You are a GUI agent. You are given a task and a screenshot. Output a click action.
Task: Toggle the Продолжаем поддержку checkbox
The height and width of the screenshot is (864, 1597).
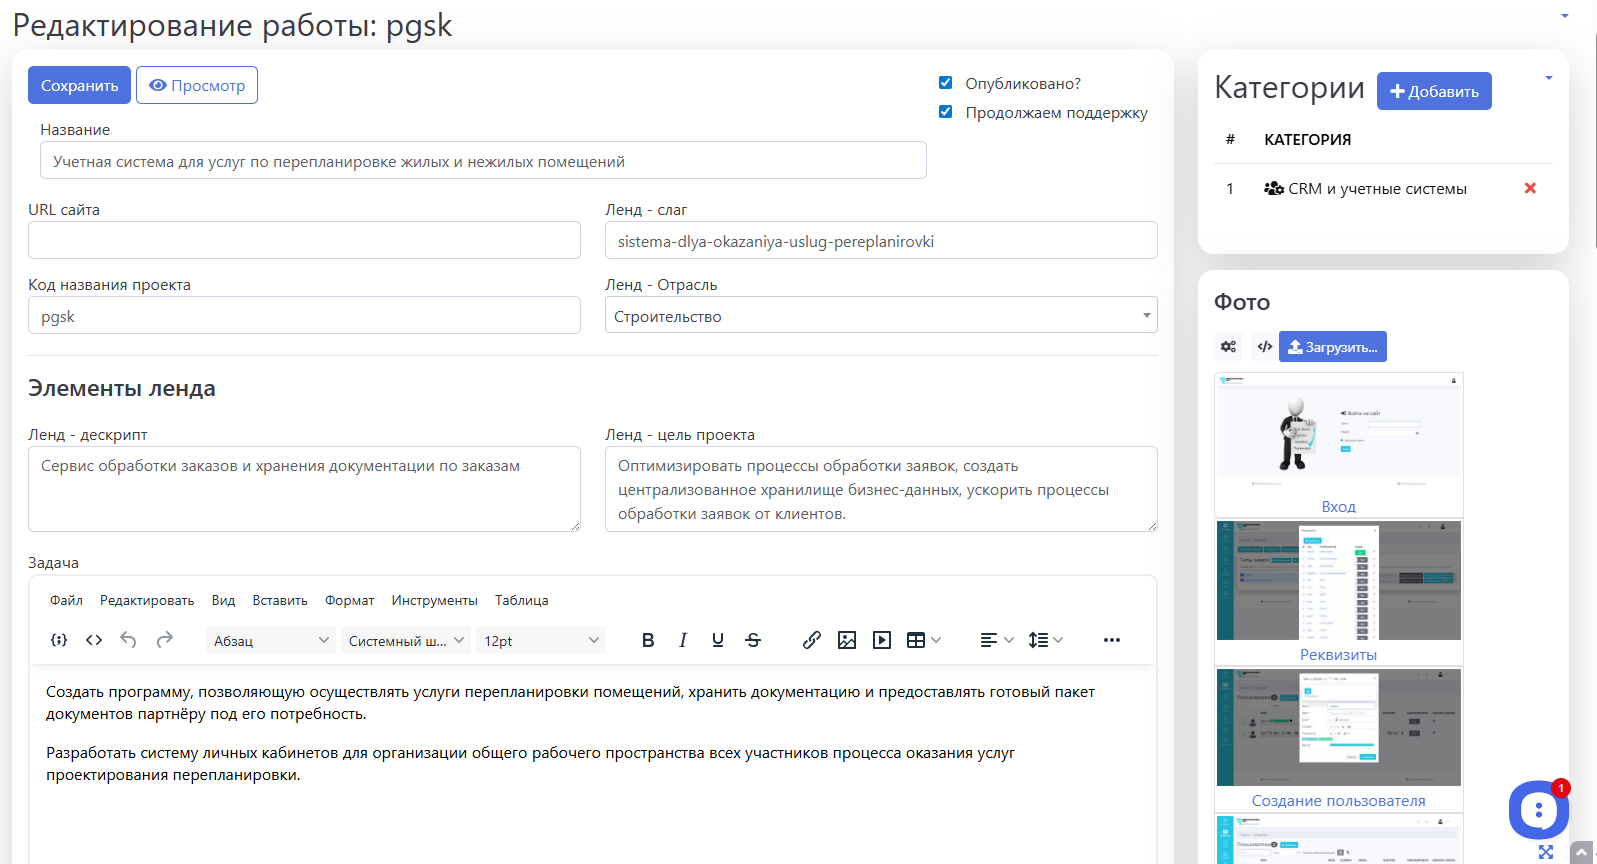click(x=945, y=112)
